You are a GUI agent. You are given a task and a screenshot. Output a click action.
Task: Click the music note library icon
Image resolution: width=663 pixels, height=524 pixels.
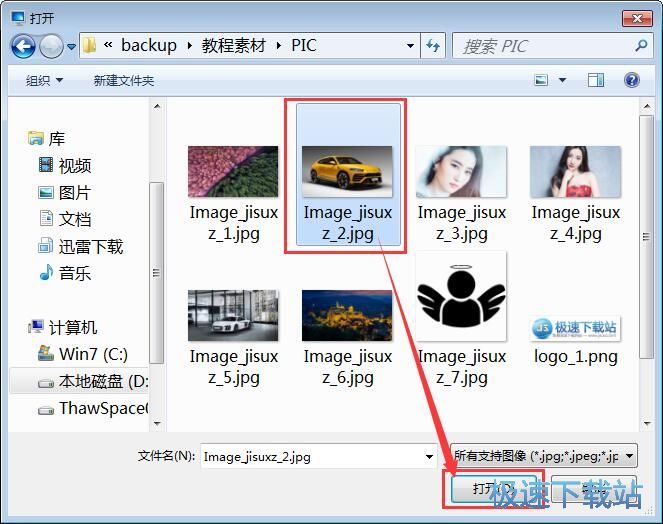coord(46,272)
